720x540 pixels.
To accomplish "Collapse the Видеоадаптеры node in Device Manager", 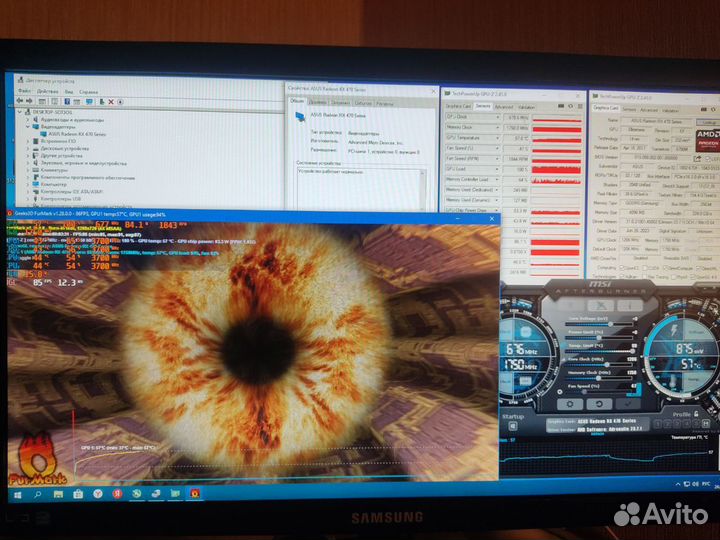I will [28, 127].
